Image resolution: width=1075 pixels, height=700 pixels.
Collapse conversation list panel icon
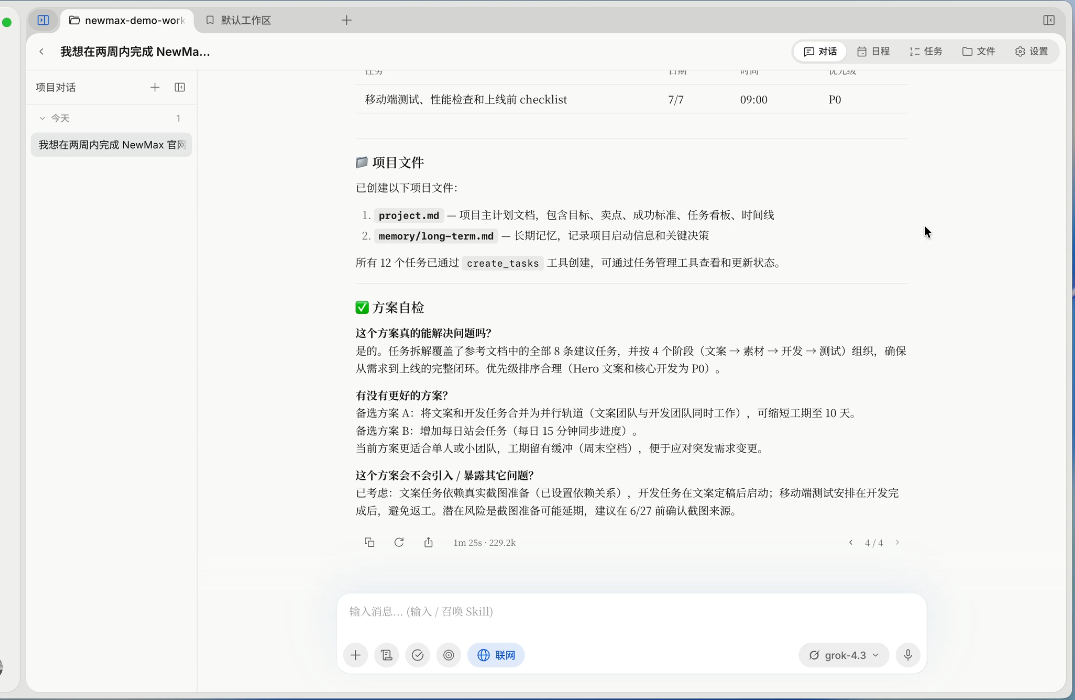click(x=180, y=87)
